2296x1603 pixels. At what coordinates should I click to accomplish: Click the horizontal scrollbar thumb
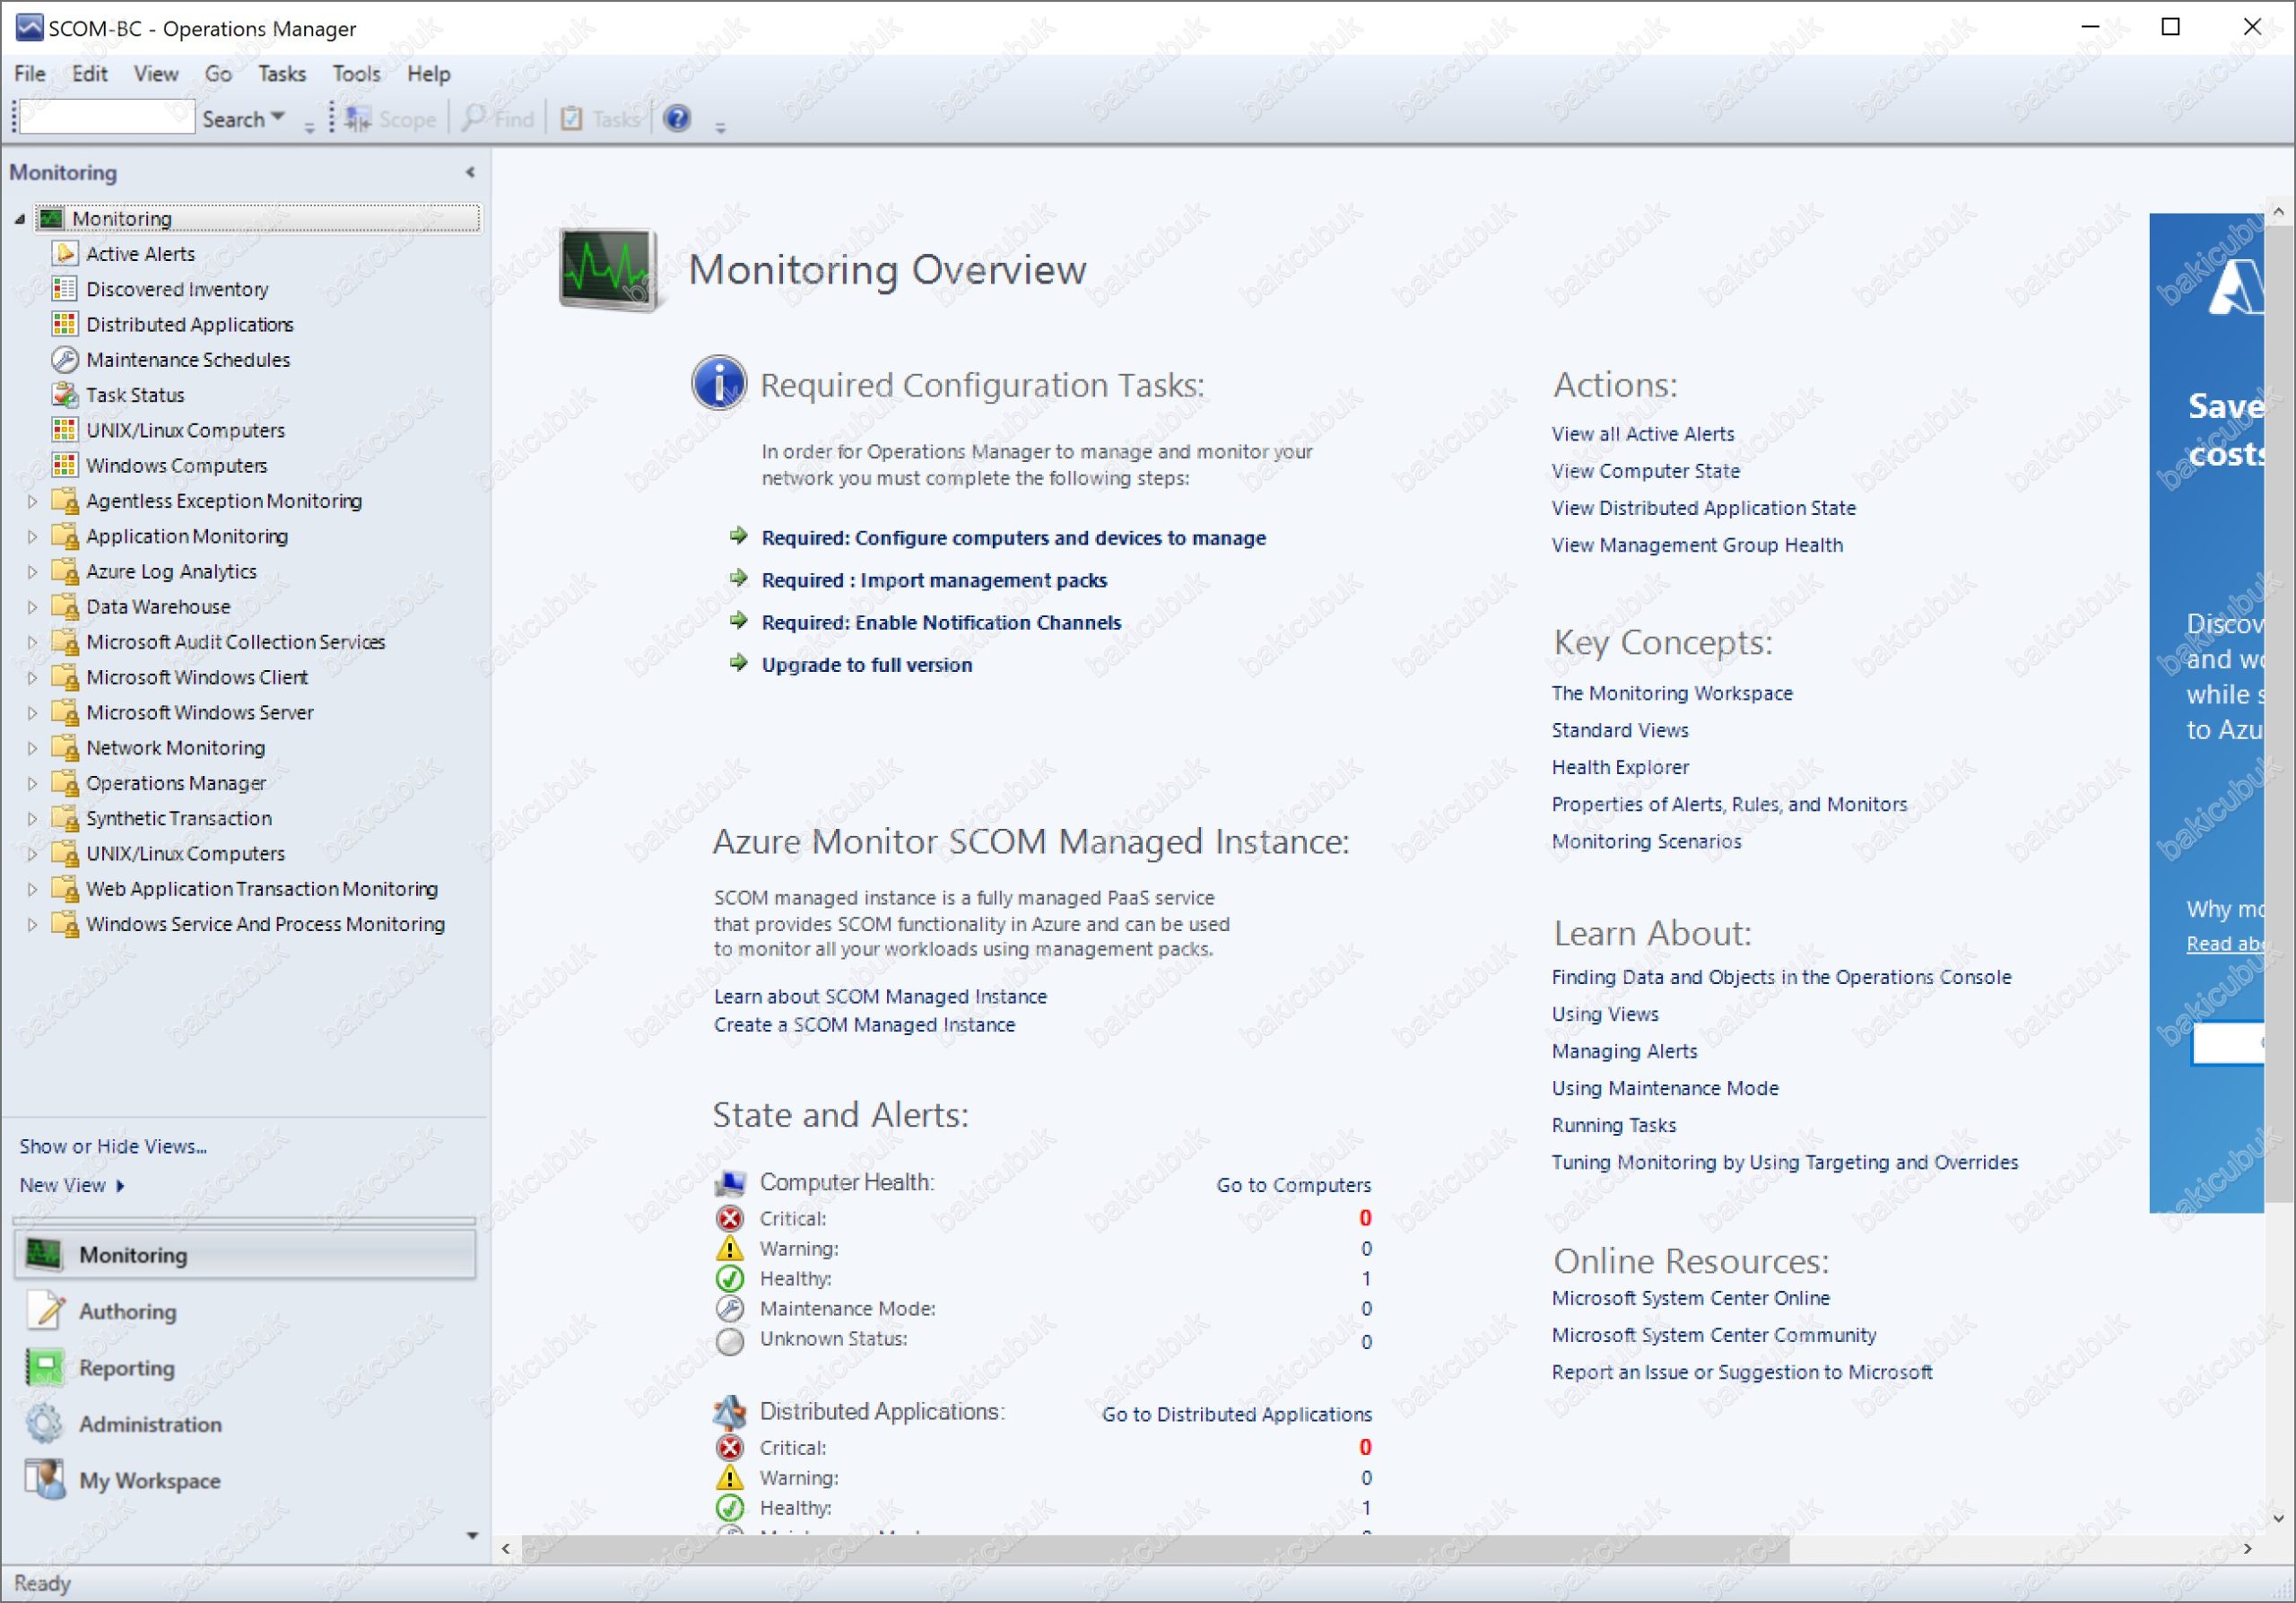(1155, 1548)
